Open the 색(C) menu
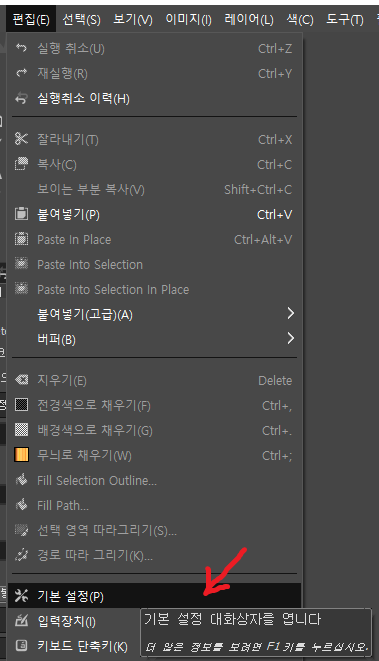 pyautogui.click(x=300, y=19)
